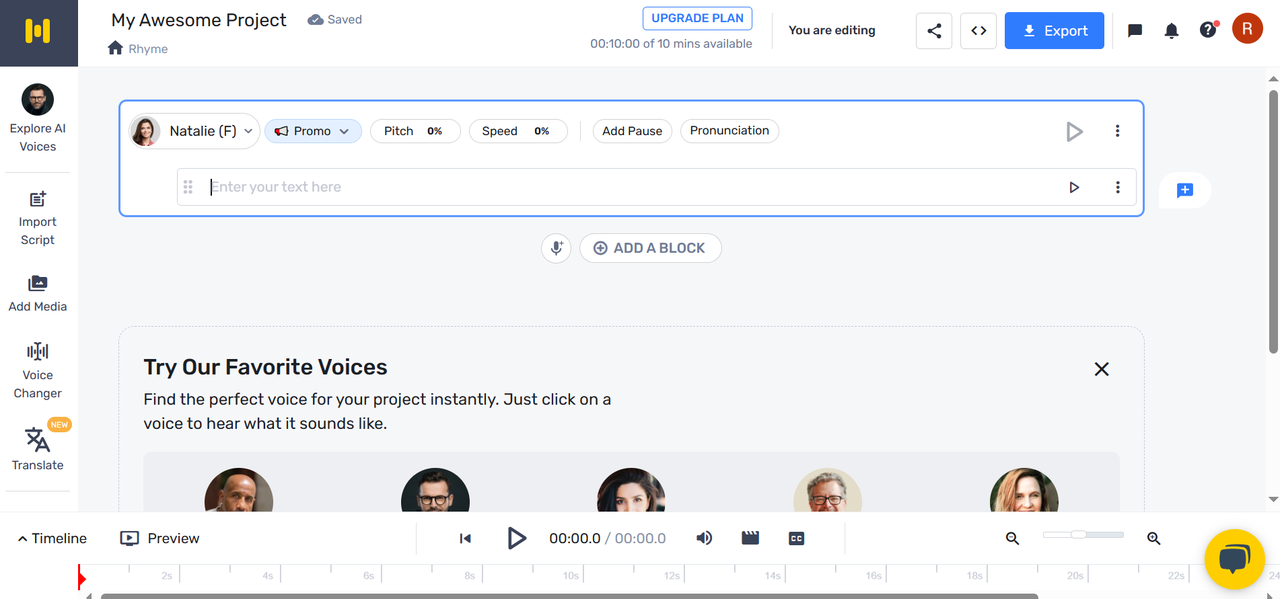This screenshot has width=1280, height=599.
Task: Adjust the Pitch 0% setting
Action: coord(415,131)
